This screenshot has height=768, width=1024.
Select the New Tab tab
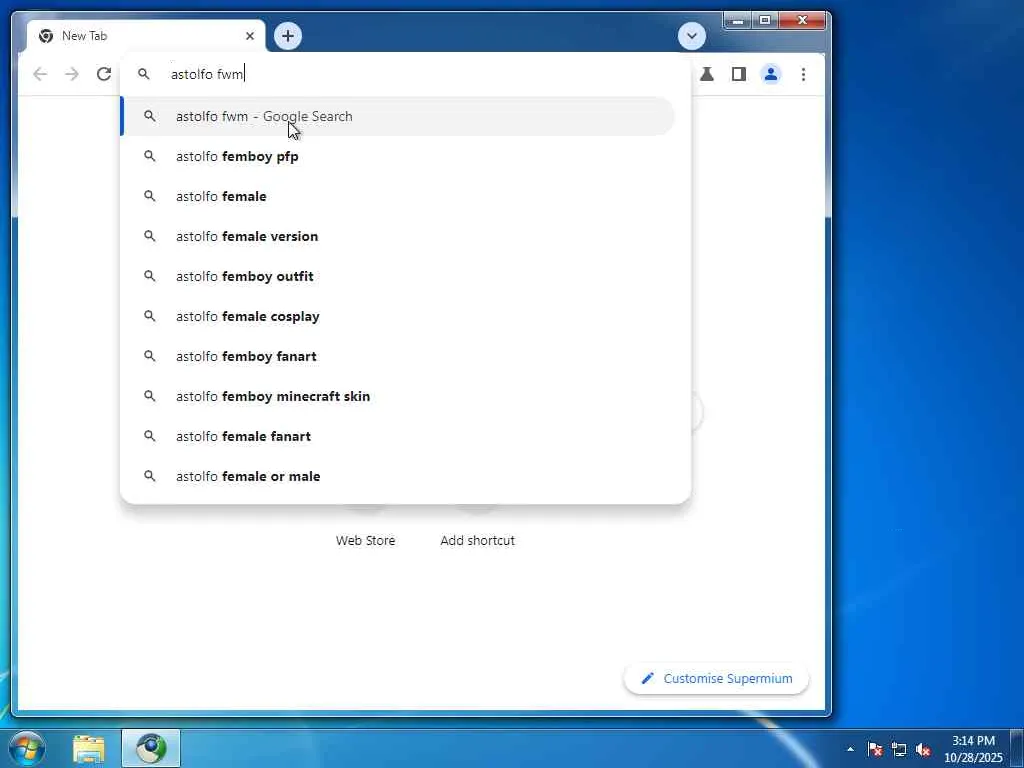click(146, 36)
